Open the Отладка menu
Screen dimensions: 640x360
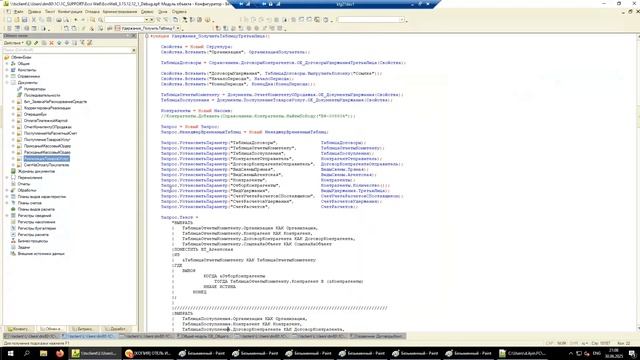(92, 12)
